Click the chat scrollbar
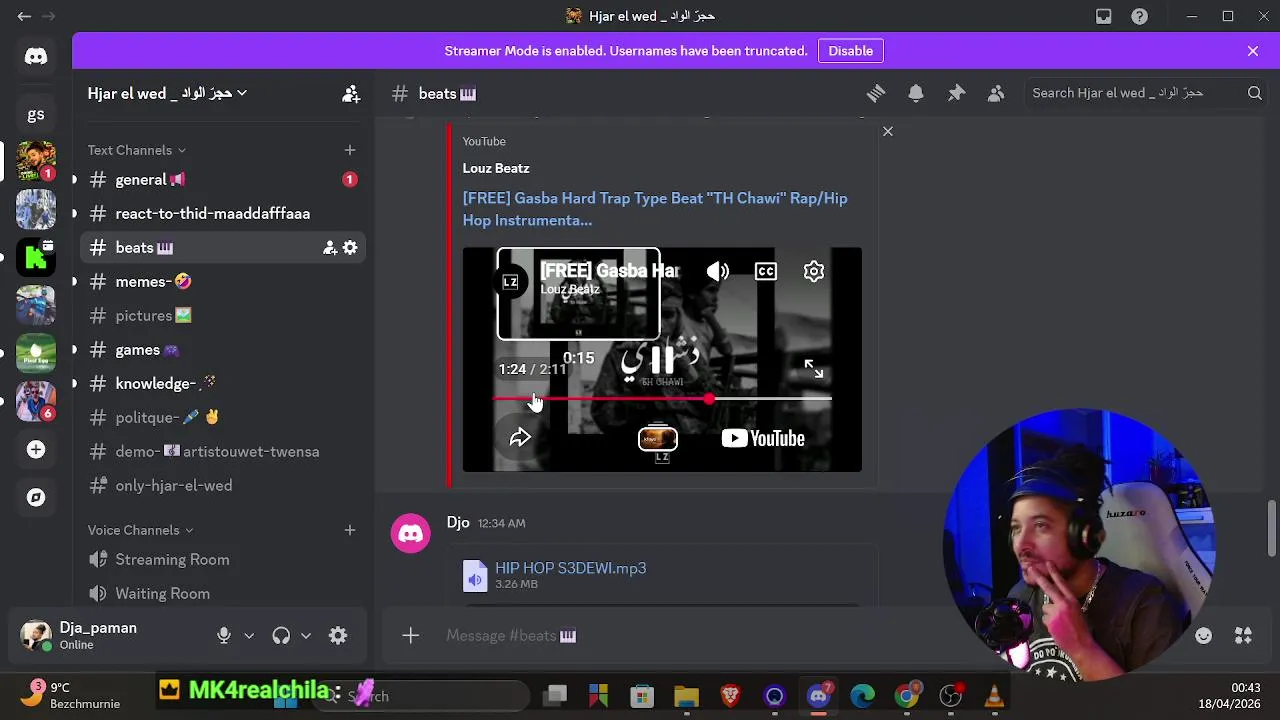Screen dimensions: 1280x720 pos(1272,528)
